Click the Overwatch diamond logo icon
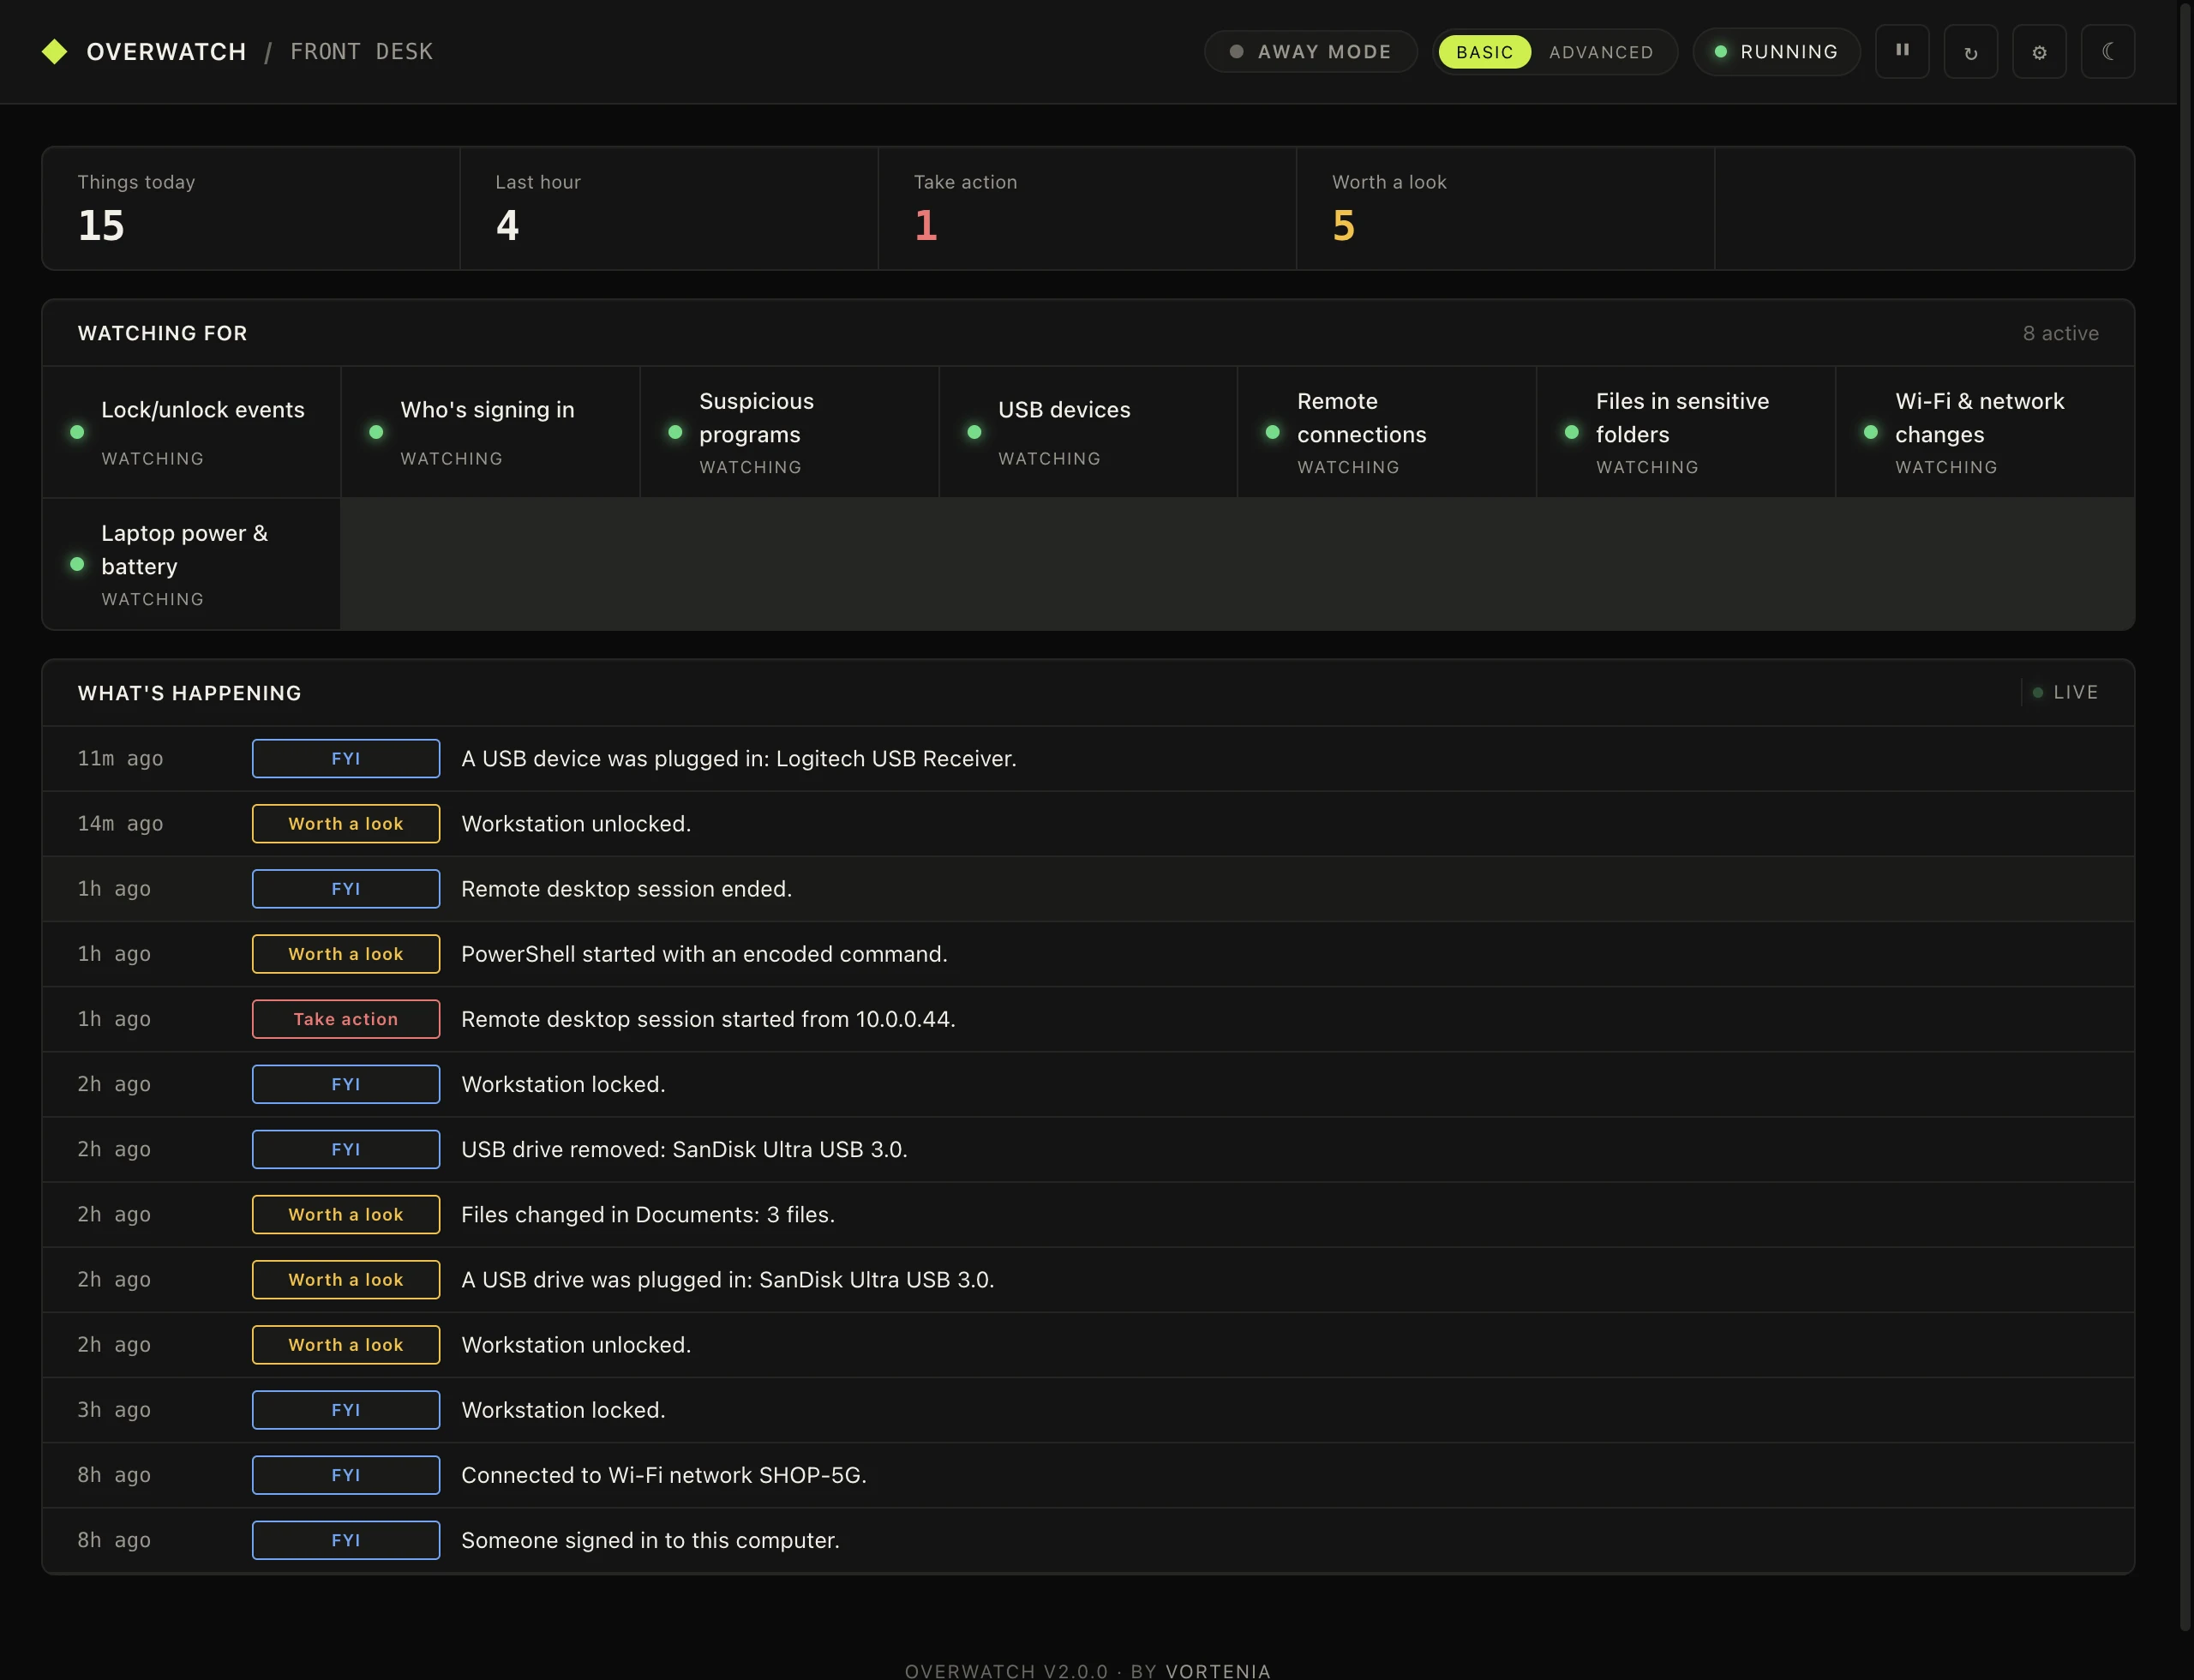 [55, 51]
